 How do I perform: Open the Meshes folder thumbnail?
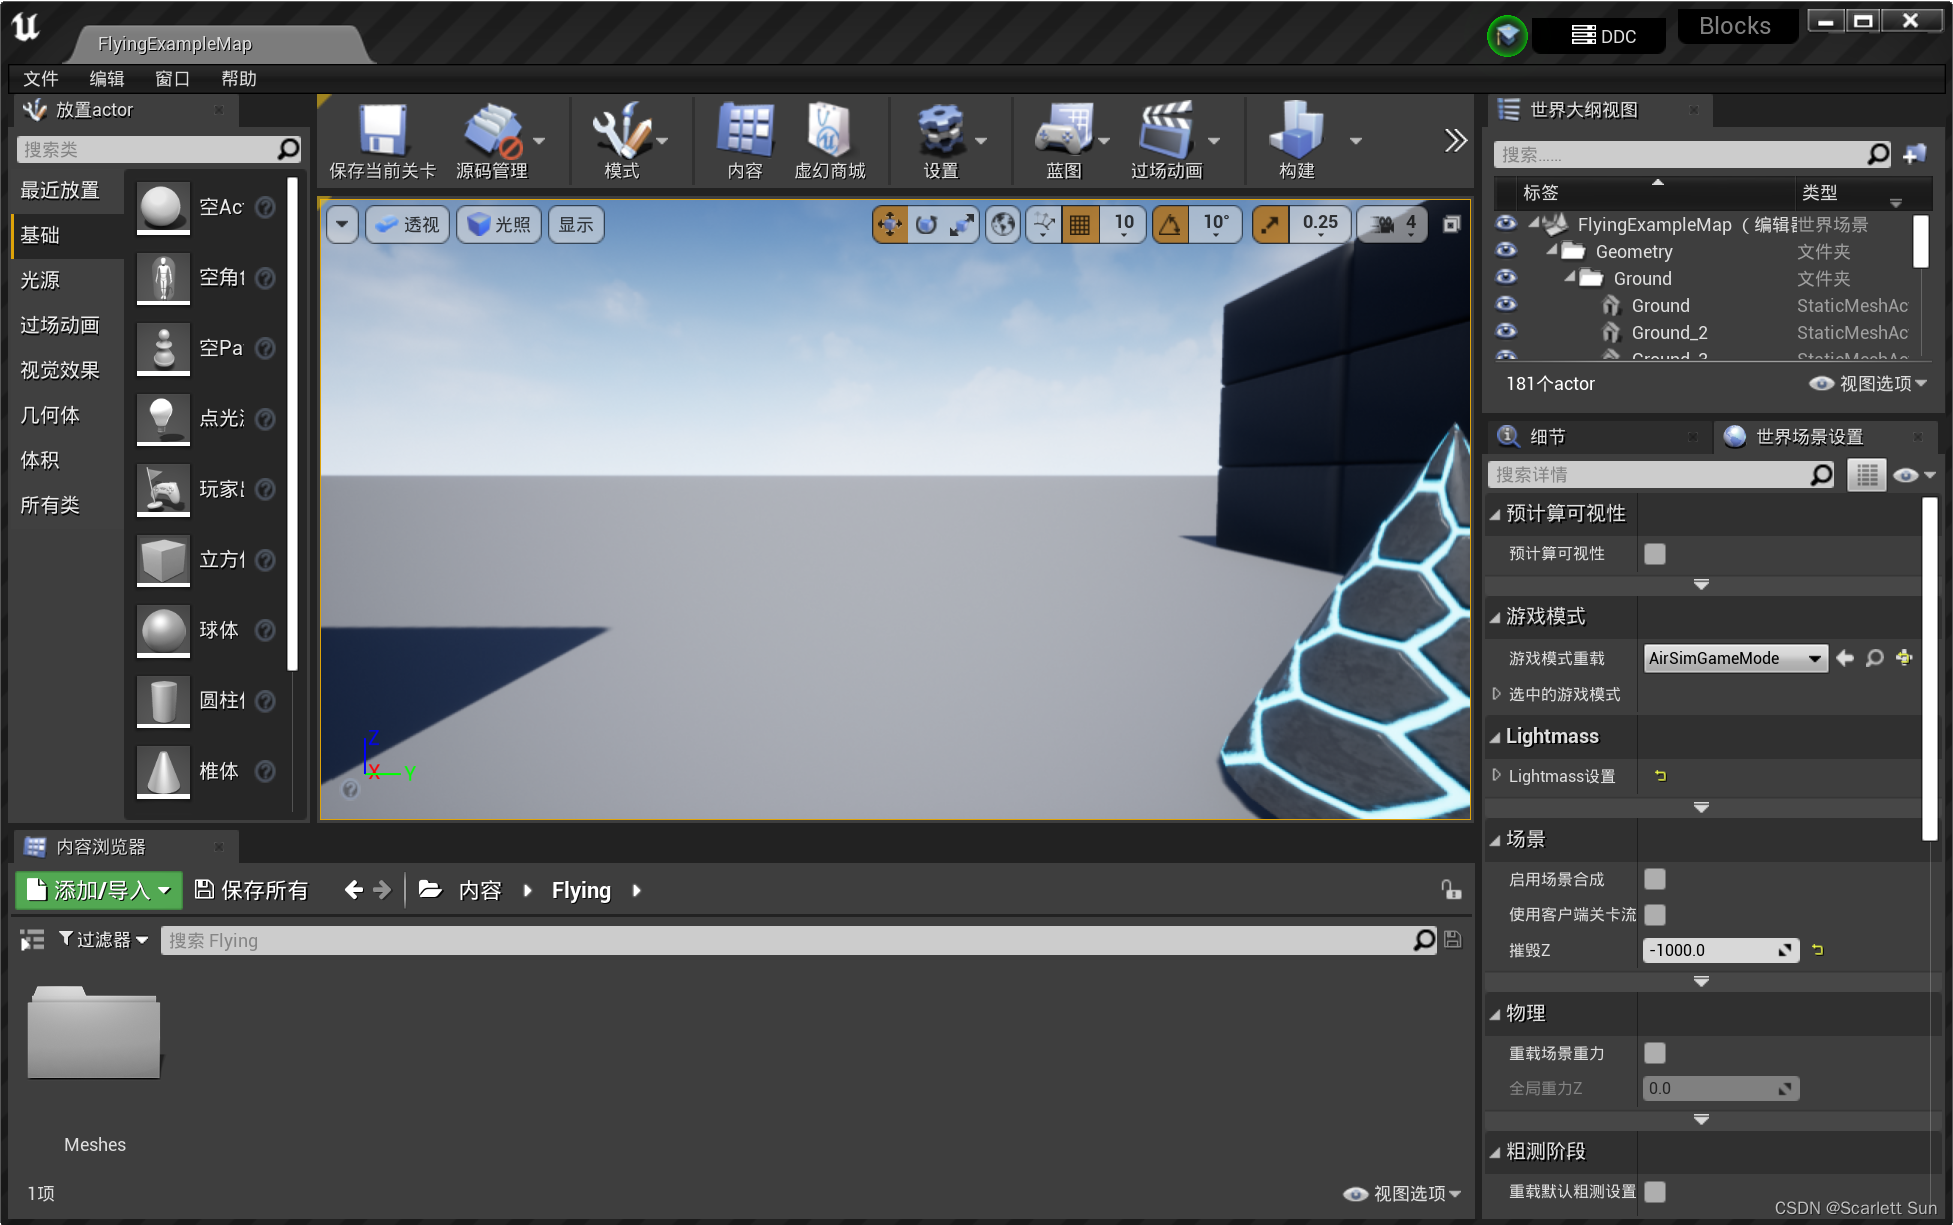pos(94,1035)
